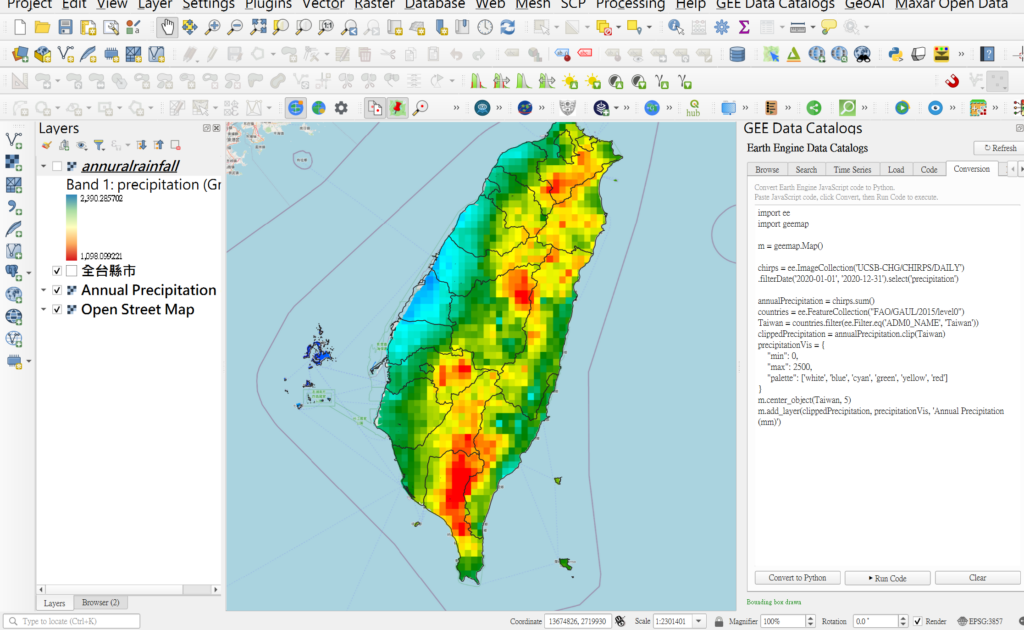Switch to the Time Series tab
The height and width of the screenshot is (630, 1024).
[852, 170]
